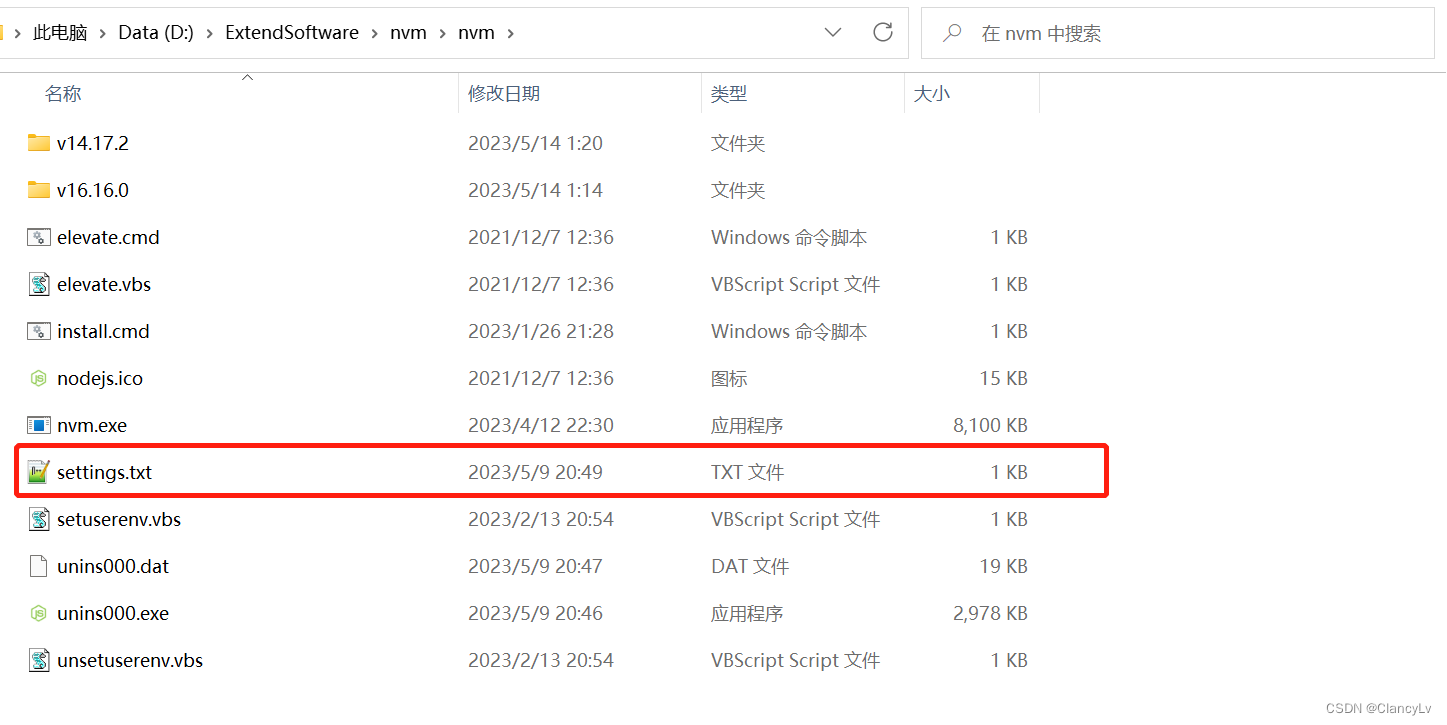Click the elevate.cmd file icon
This screenshot has width=1447, height=725.
39,237
